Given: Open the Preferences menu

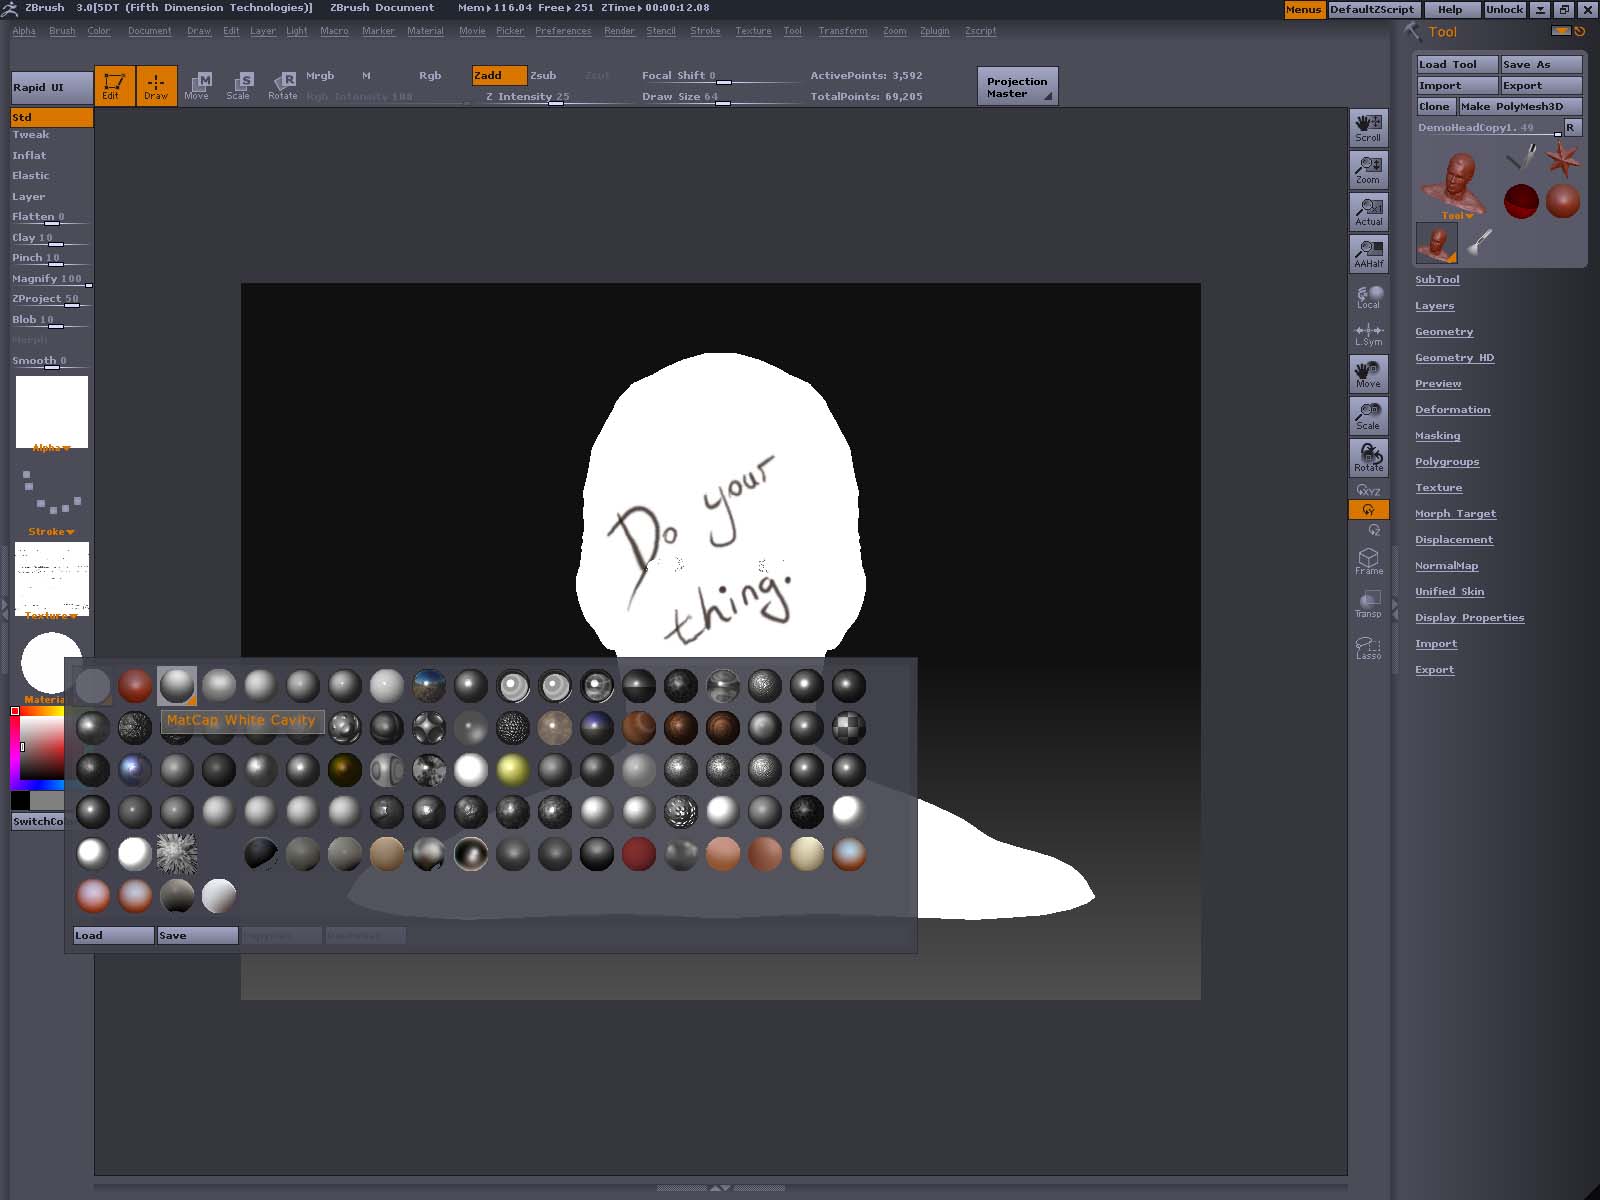Looking at the screenshot, I should 562,31.
